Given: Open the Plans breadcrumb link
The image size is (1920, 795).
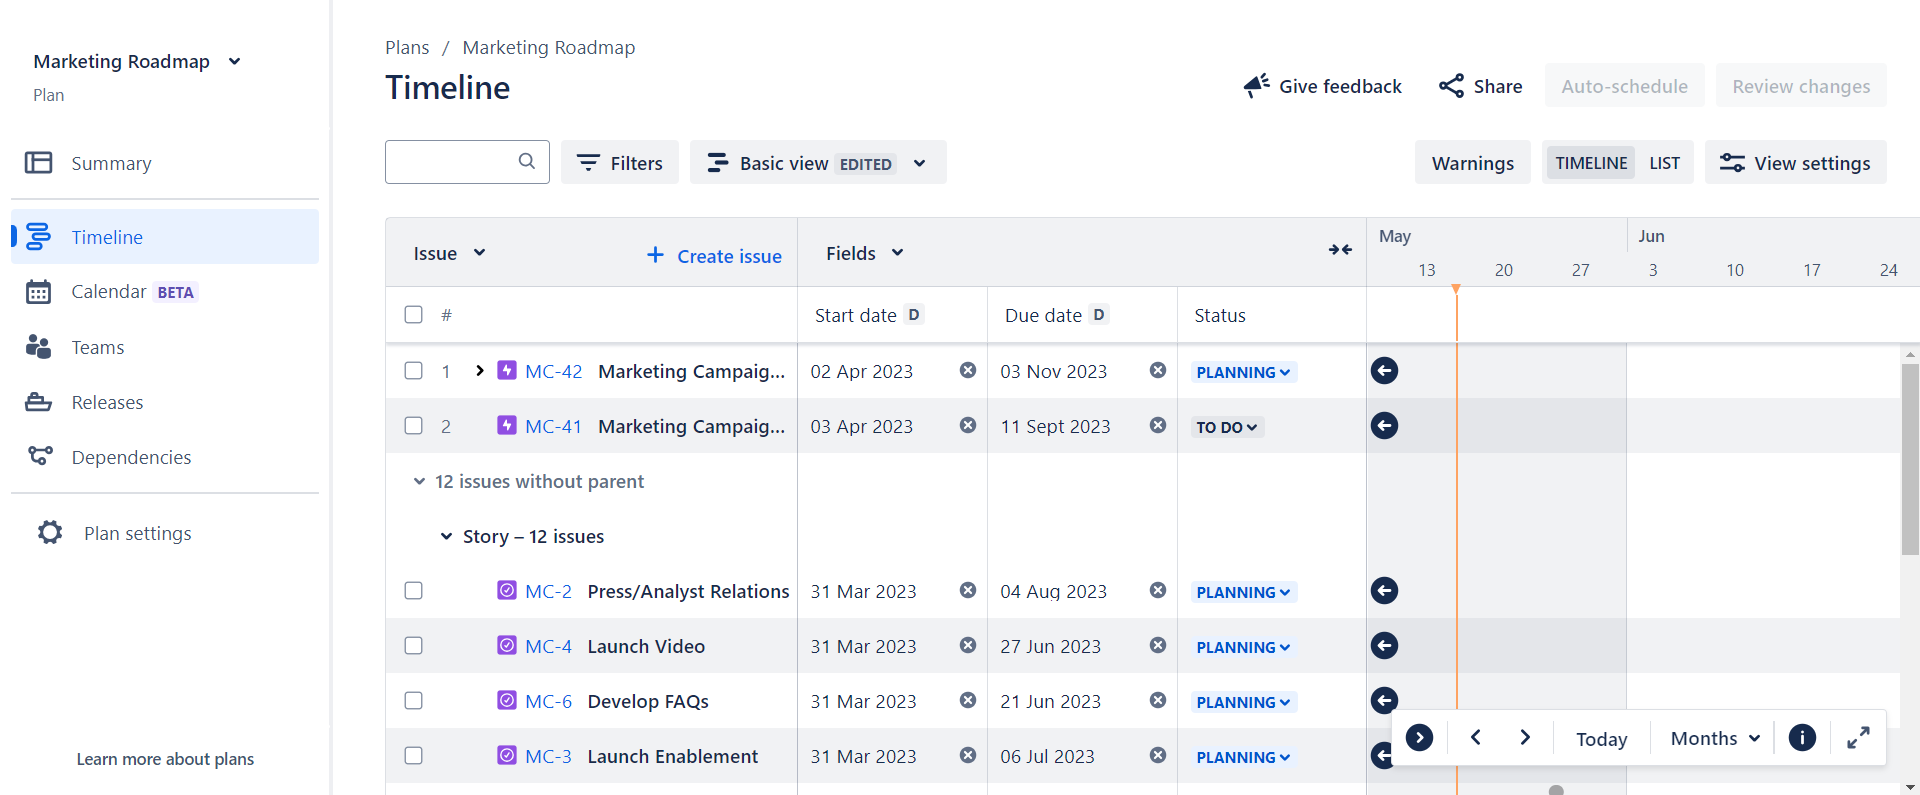Looking at the screenshot, I should (407, 47).
